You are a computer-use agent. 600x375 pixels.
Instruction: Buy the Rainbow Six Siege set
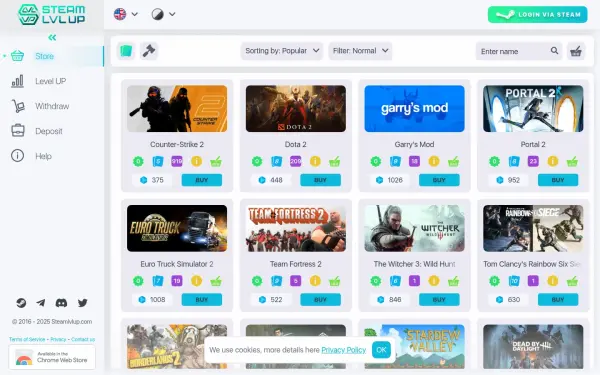pos(558,300)
